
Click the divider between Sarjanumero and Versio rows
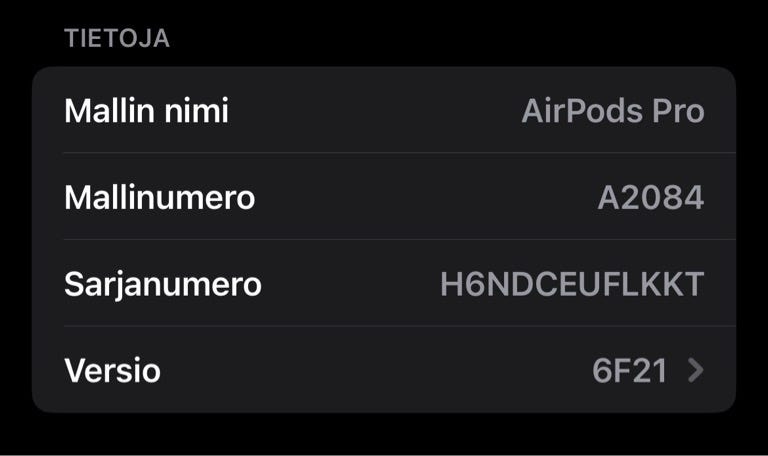[398, 326]
